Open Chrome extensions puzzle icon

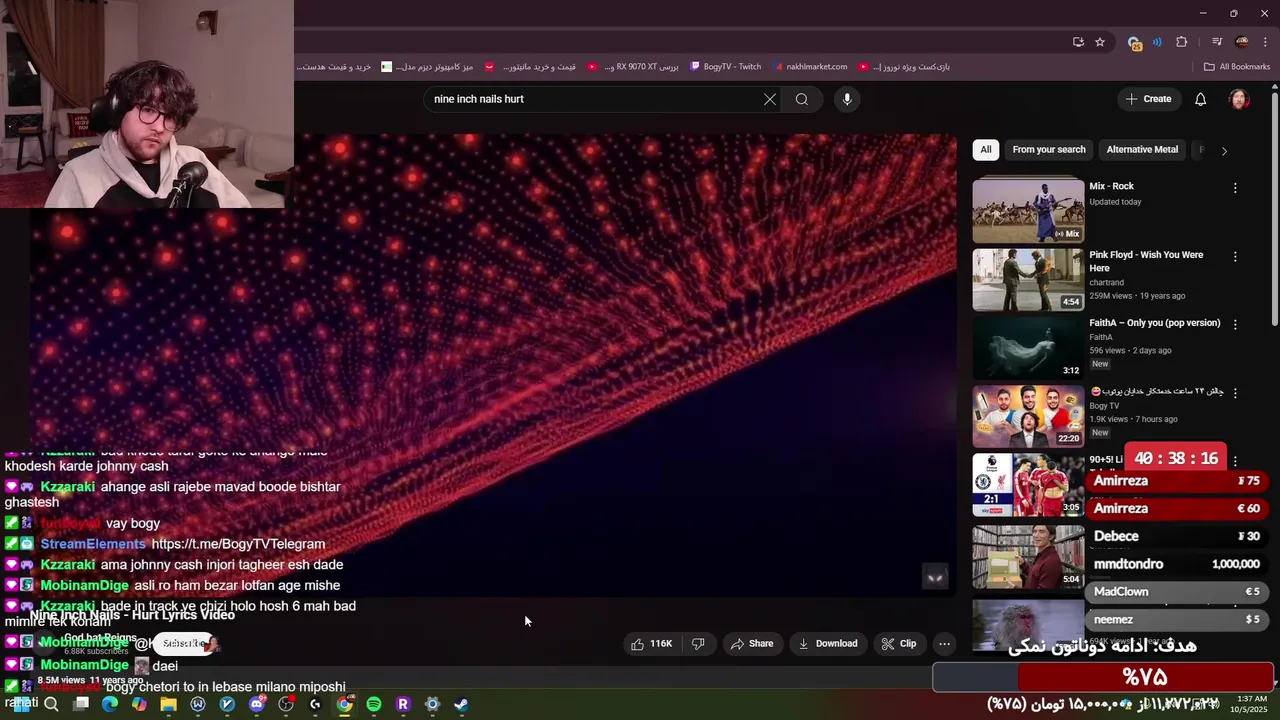(x=1181, y=42)
